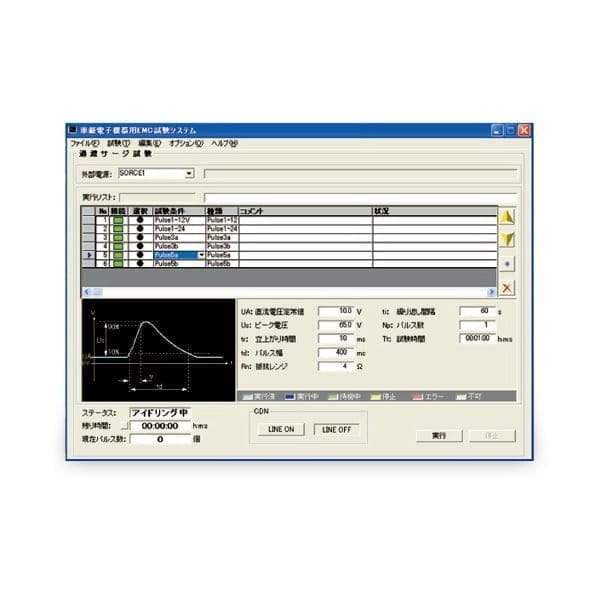Expand the Pulse5a test condition dropdown
The height and width of the screenshot is (600, 600).
click(201, 255)
